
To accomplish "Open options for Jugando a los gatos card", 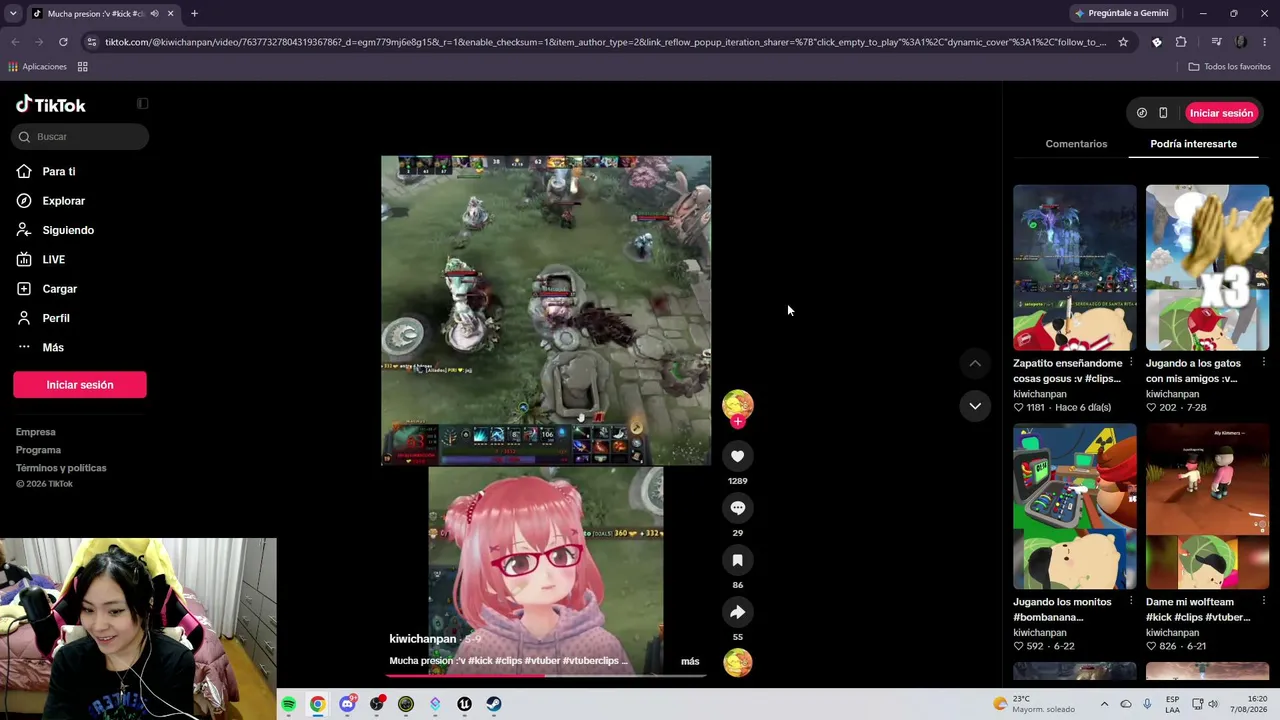I will pyautogui.click(x=1264, y=363).
